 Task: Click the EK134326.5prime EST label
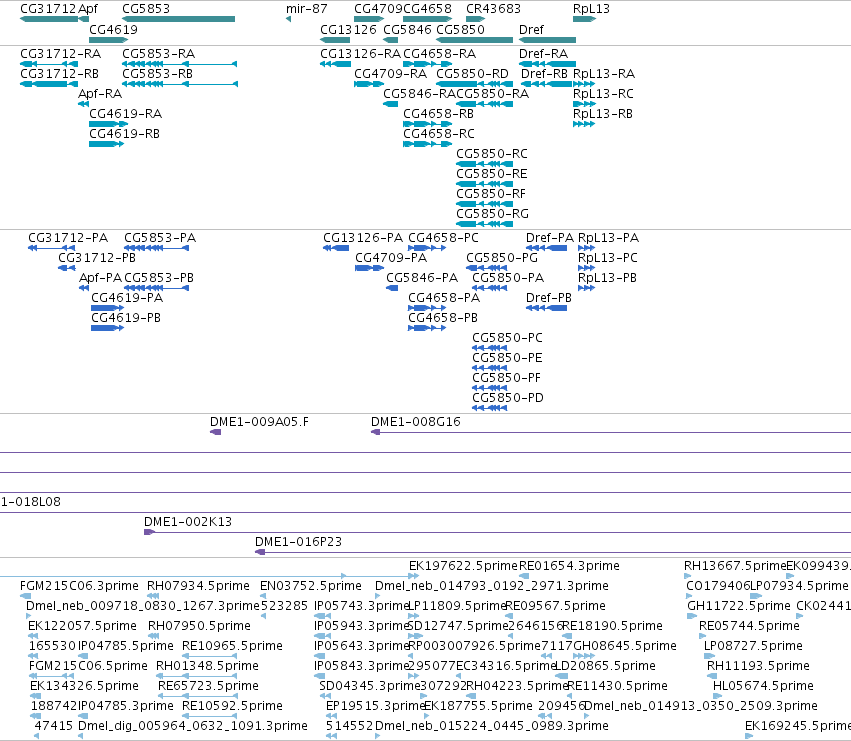point(84,686)
